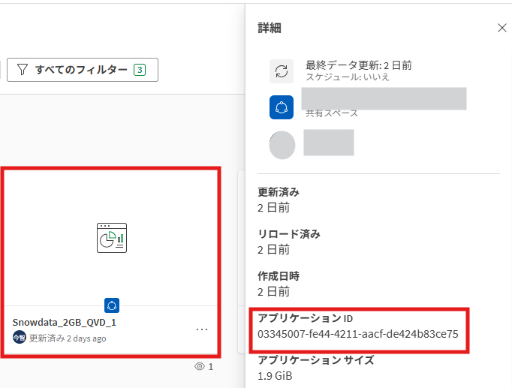Click the スケジュール: いいえ text
The height and width of the screenshot is (388, 512).
347,77
